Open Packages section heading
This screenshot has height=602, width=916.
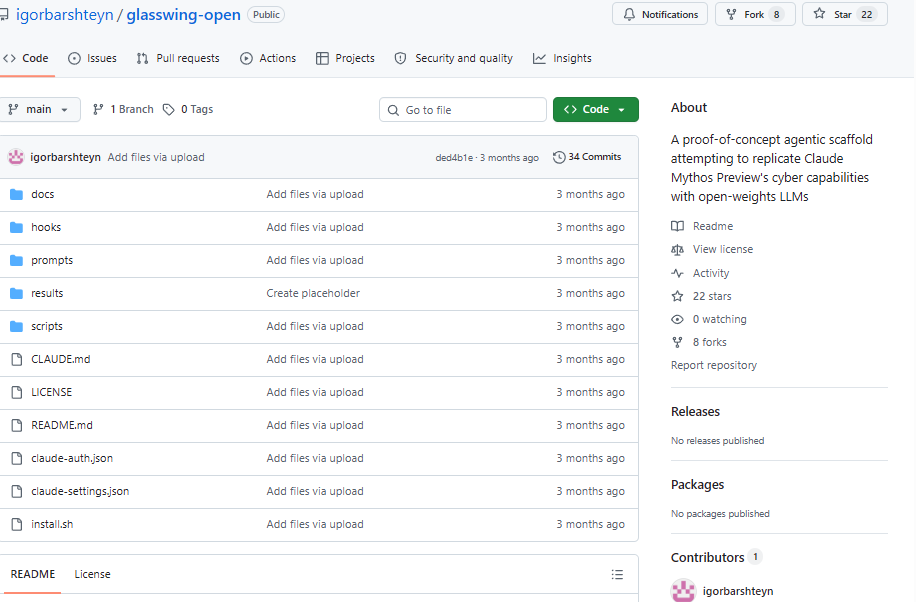tap(698, 485)
